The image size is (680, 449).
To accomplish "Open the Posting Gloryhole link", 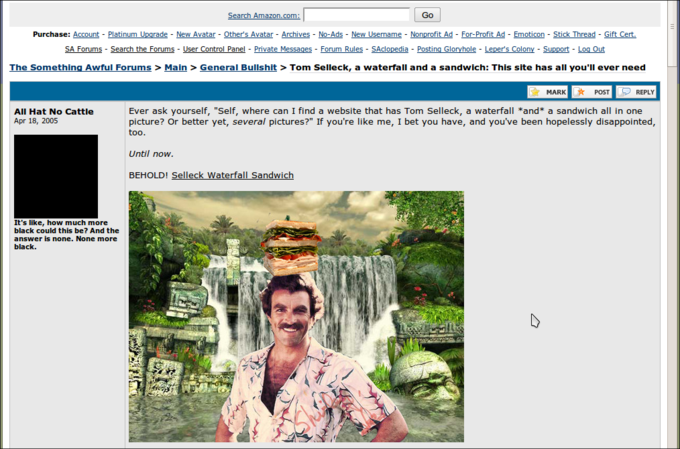I will [x=446, y=49].
